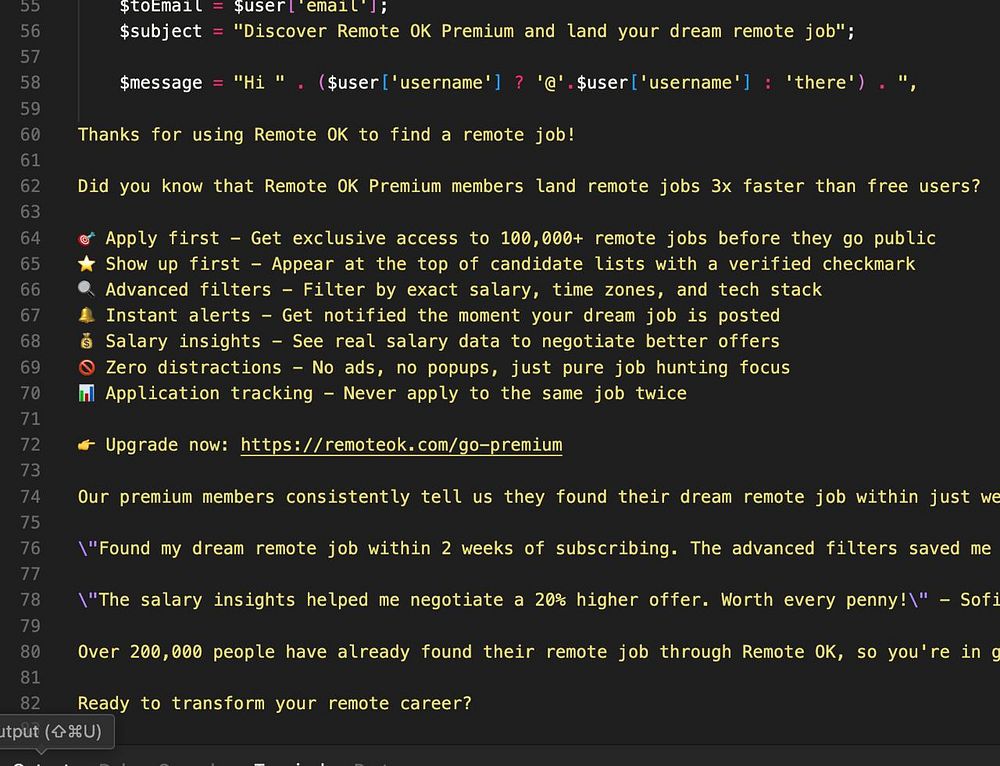Click the bell emoji before Instant alerts

coord(86,316)
